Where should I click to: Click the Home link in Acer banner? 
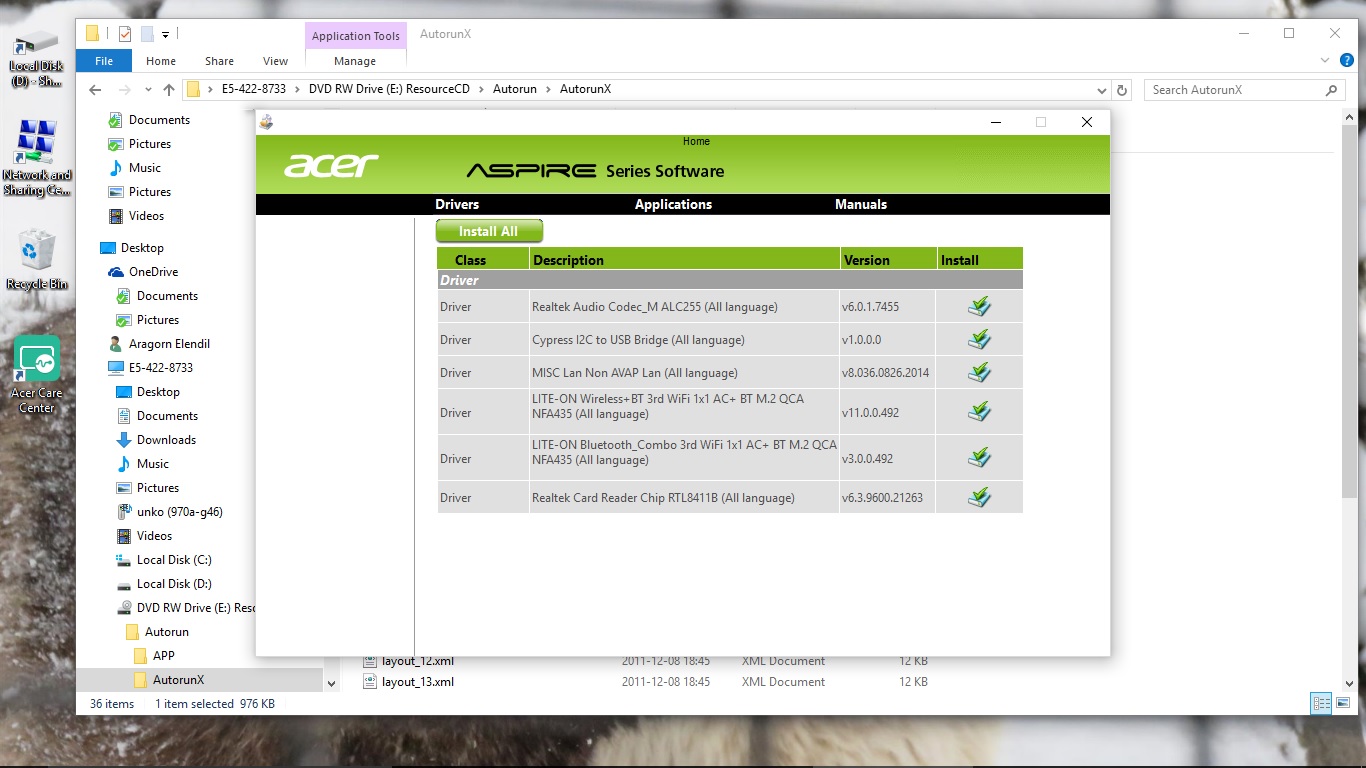tap(696, 141)
